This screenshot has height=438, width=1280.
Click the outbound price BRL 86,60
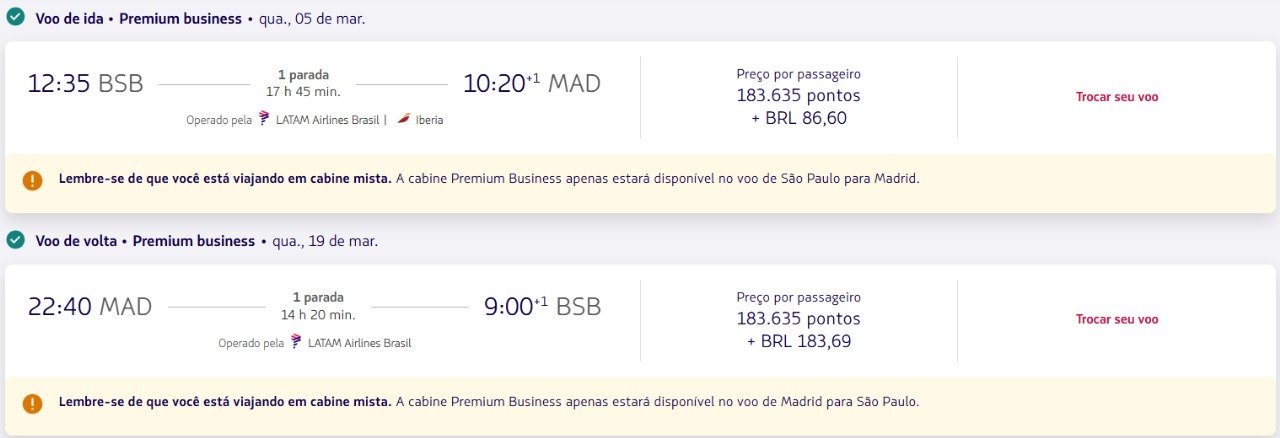(798, 118)
